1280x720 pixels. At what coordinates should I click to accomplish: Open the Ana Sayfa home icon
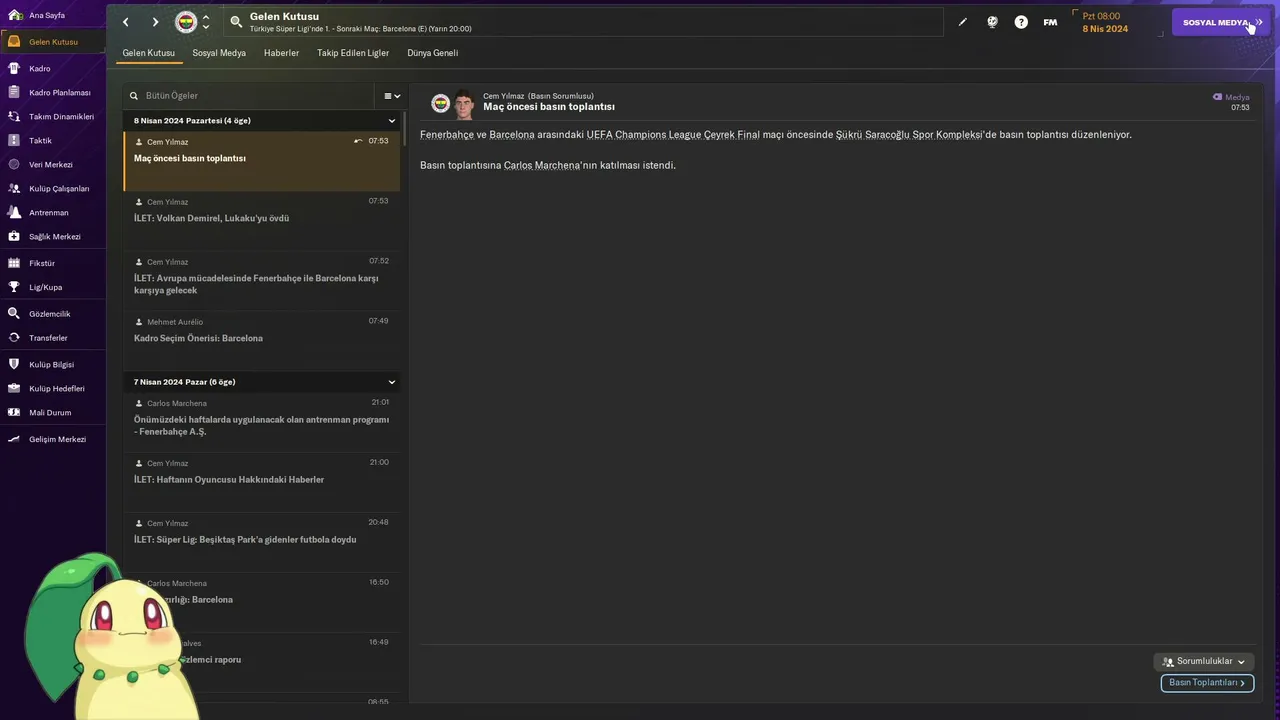tap(14, 15)
